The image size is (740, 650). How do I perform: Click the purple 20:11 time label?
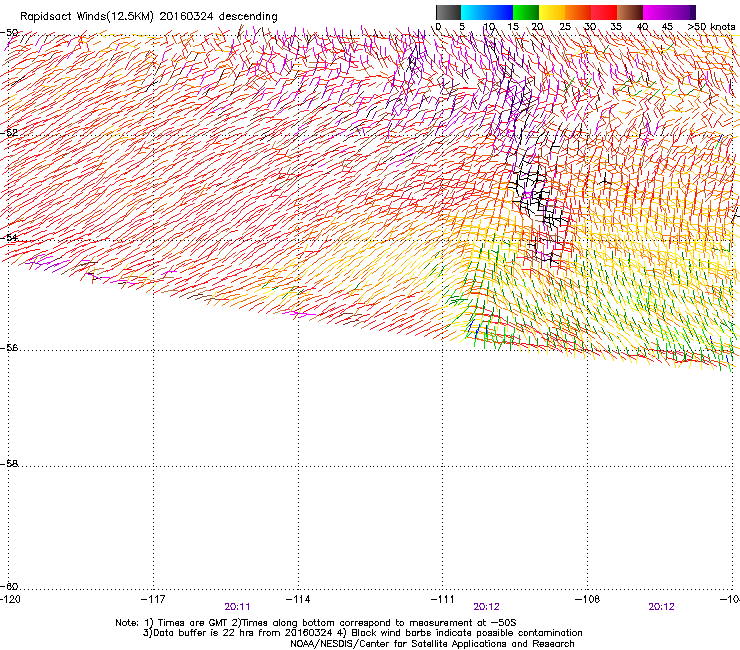[x=237, y=607]
